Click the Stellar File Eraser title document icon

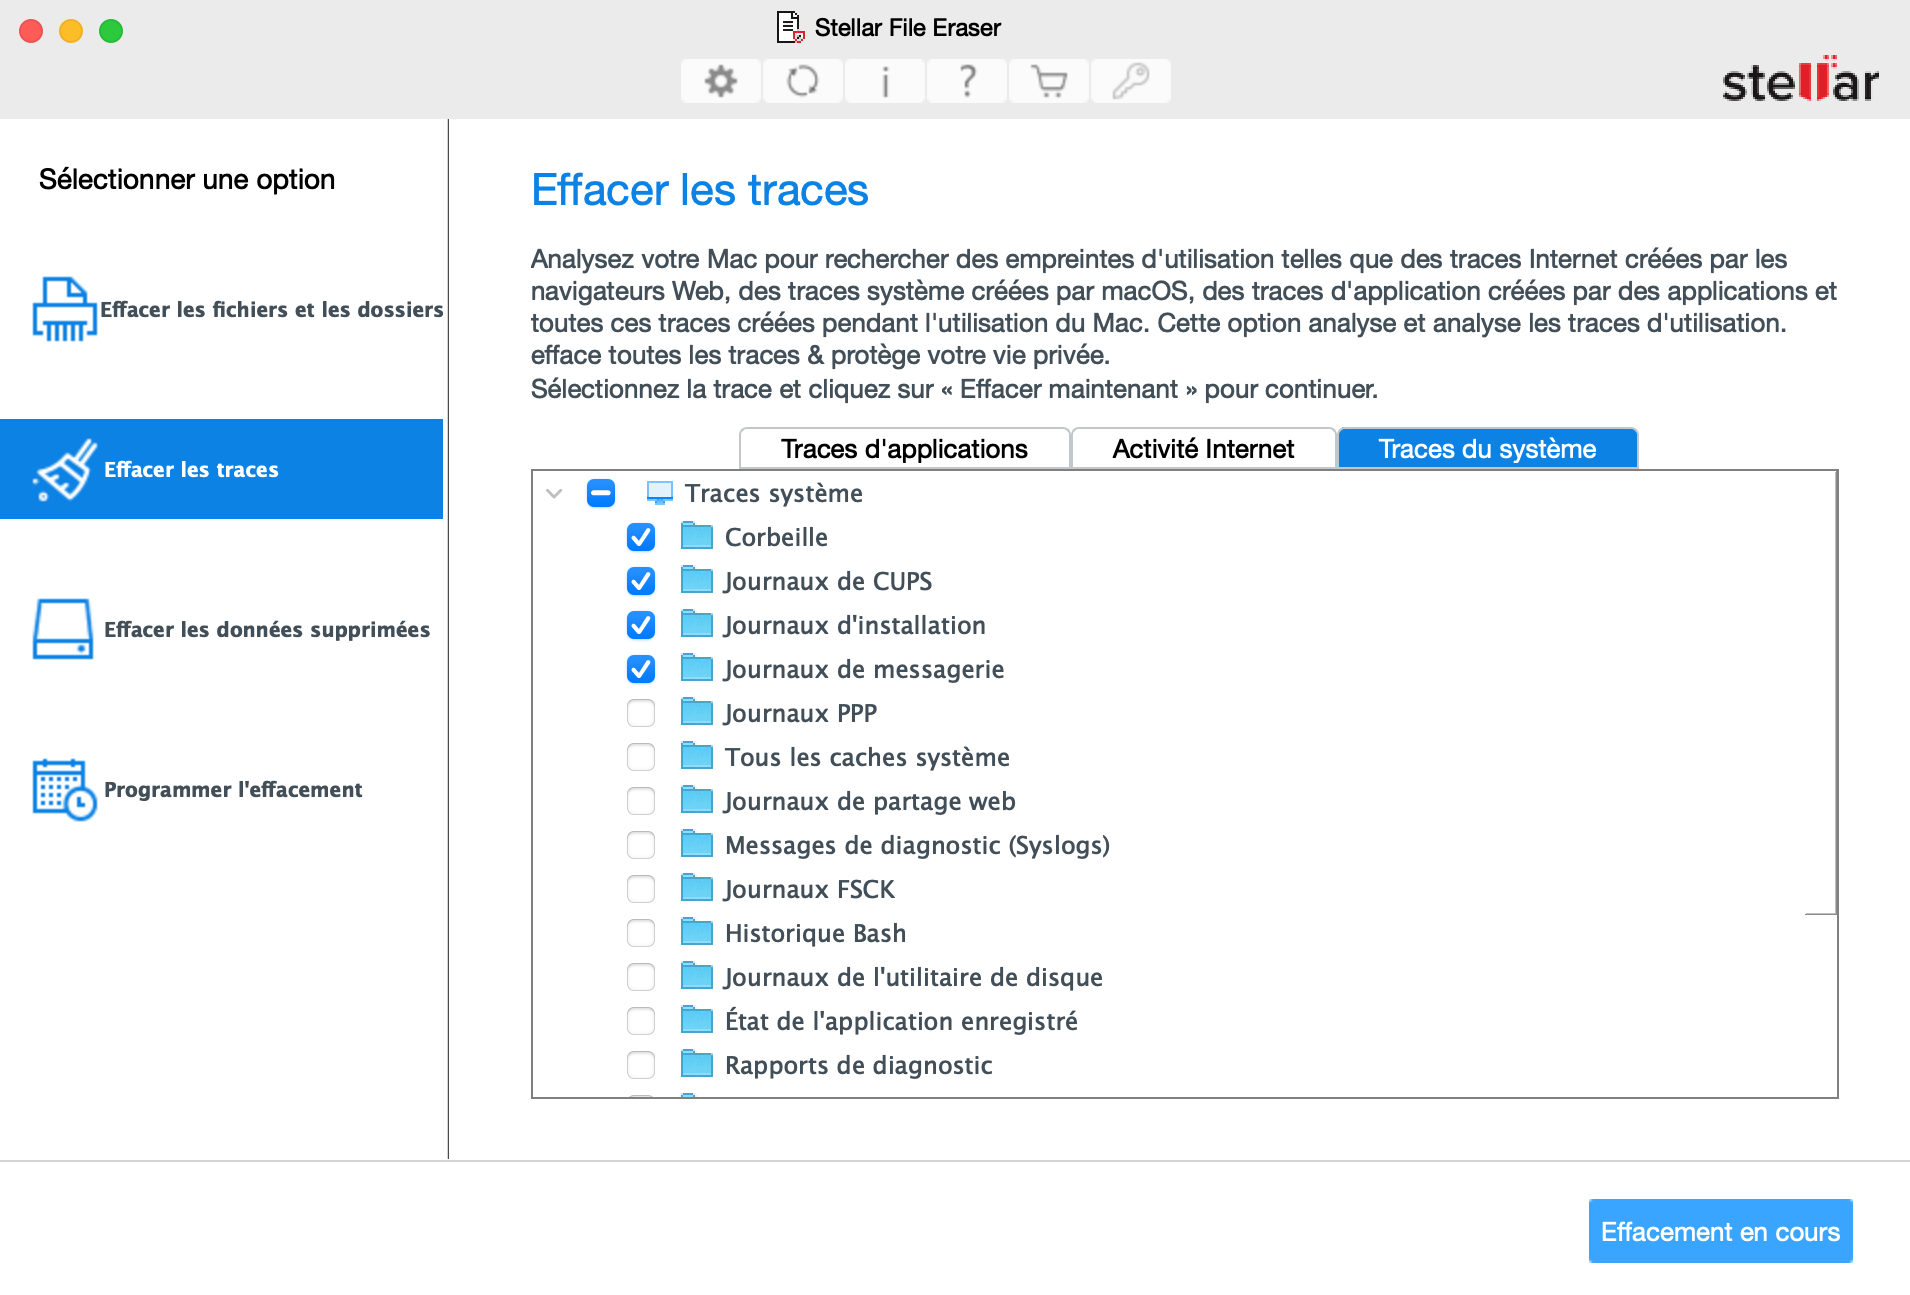[x=790, y=27]
